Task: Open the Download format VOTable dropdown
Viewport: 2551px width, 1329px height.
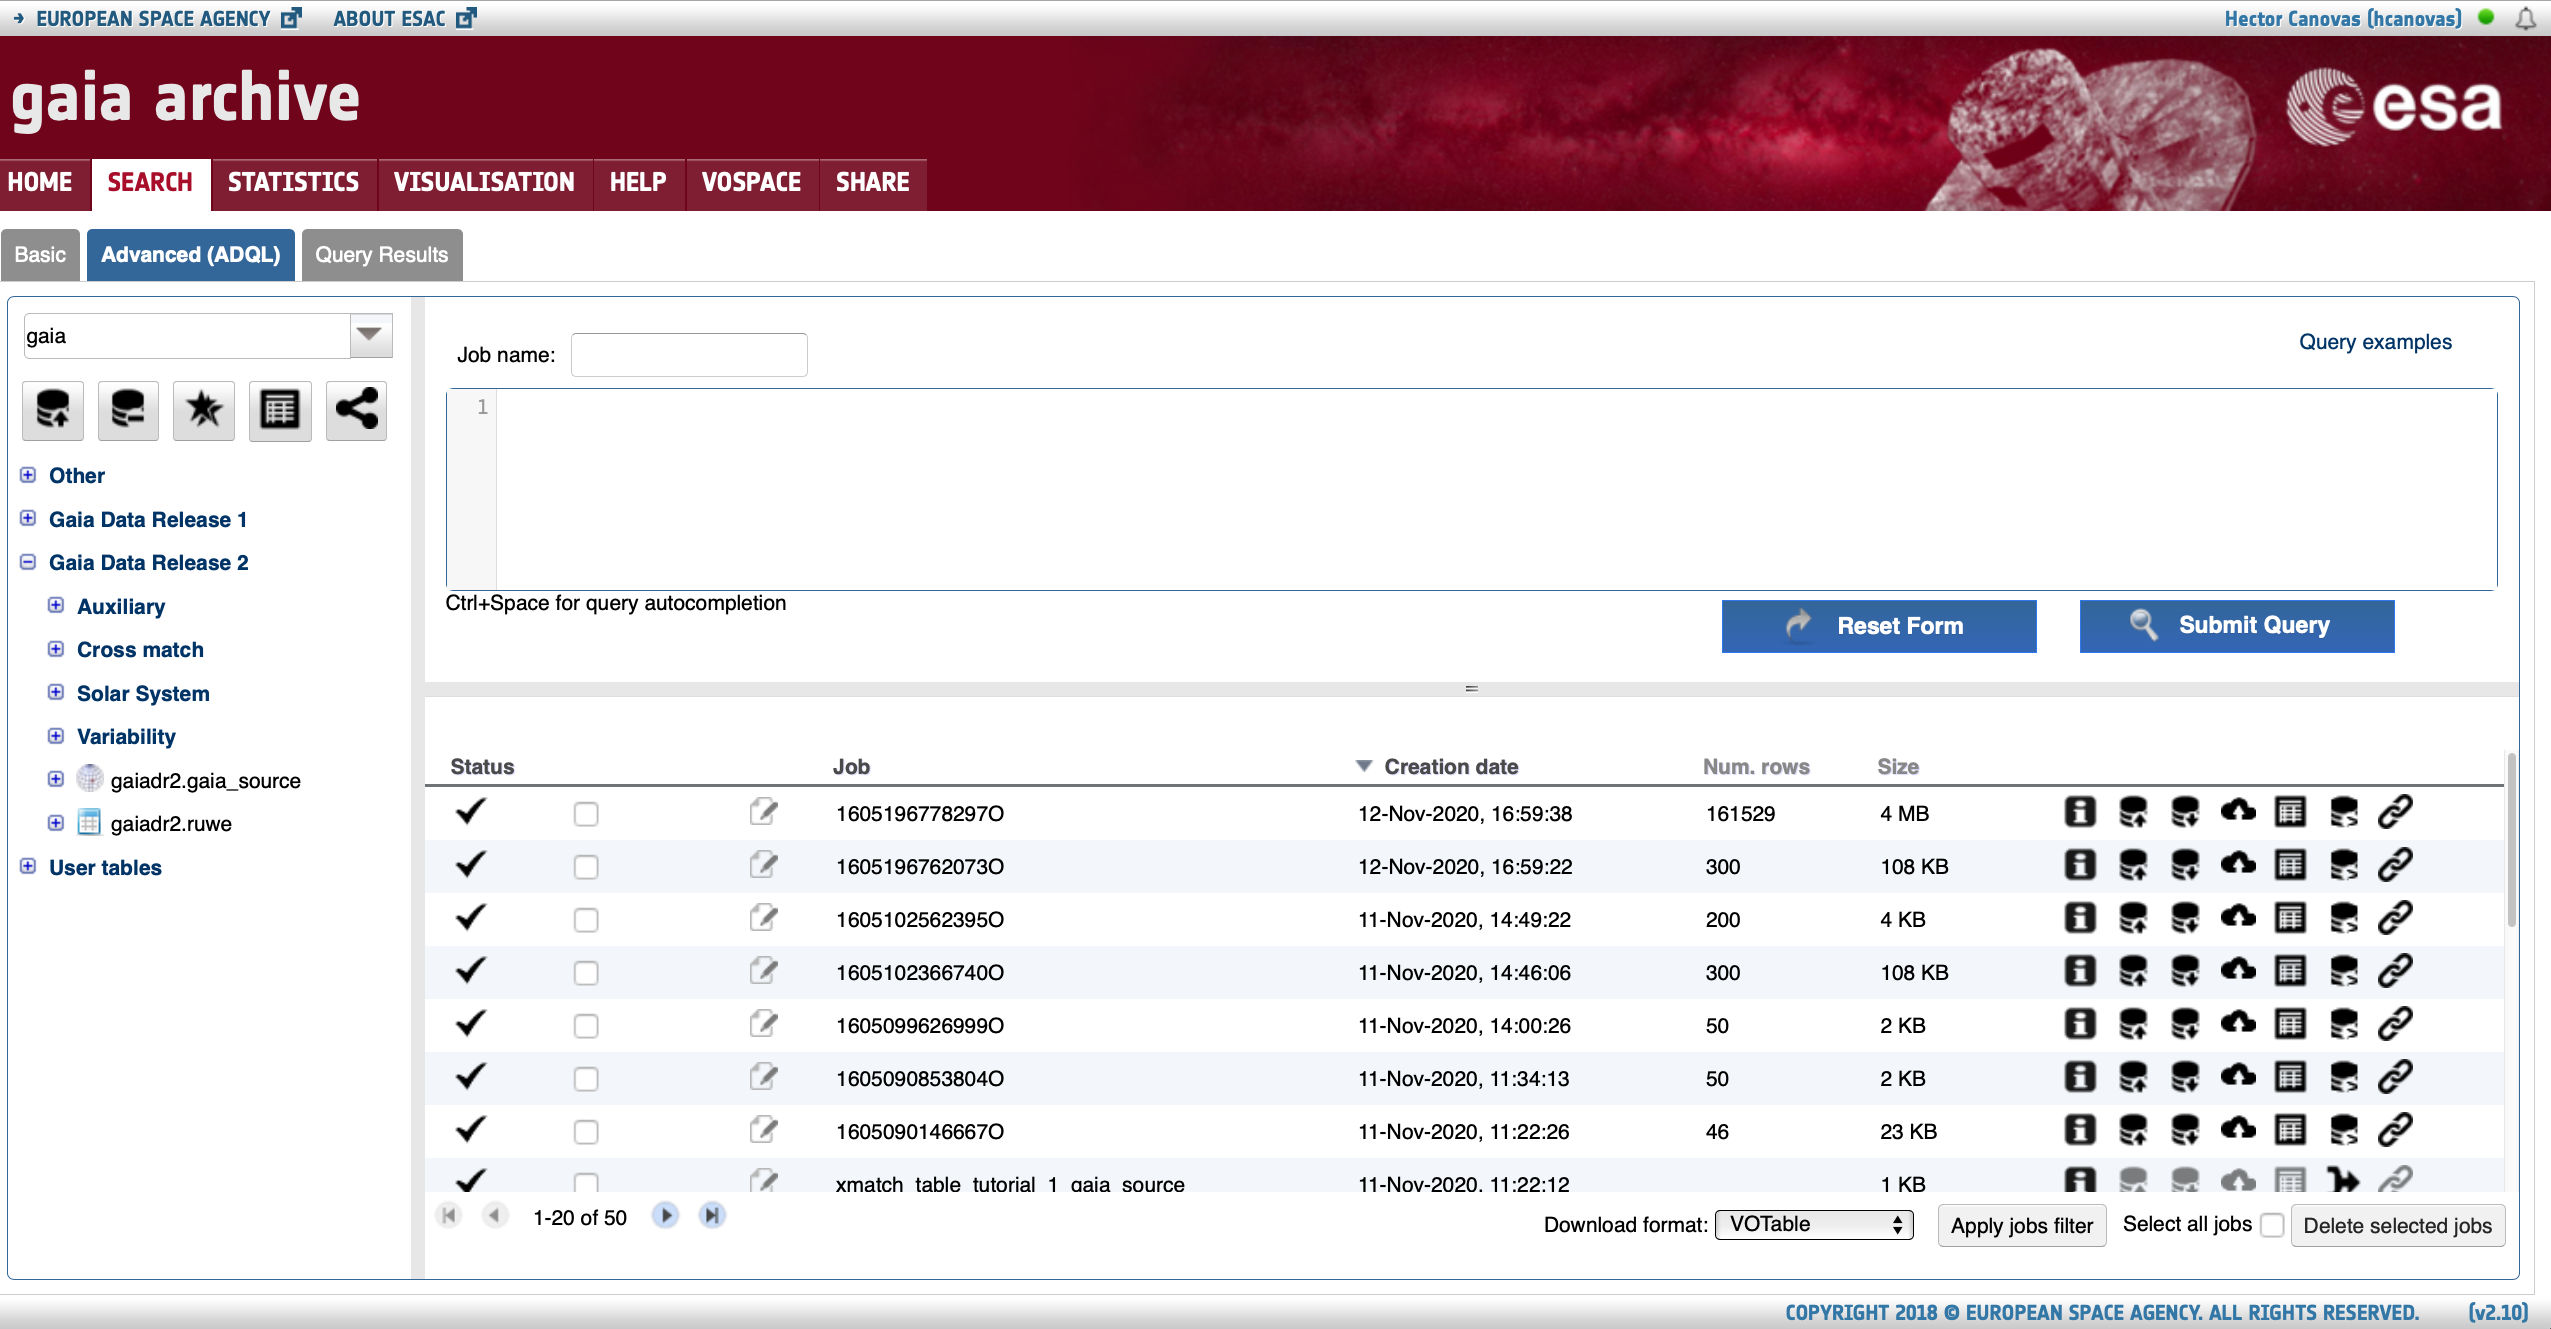Action: (x=1814, y=1224)
